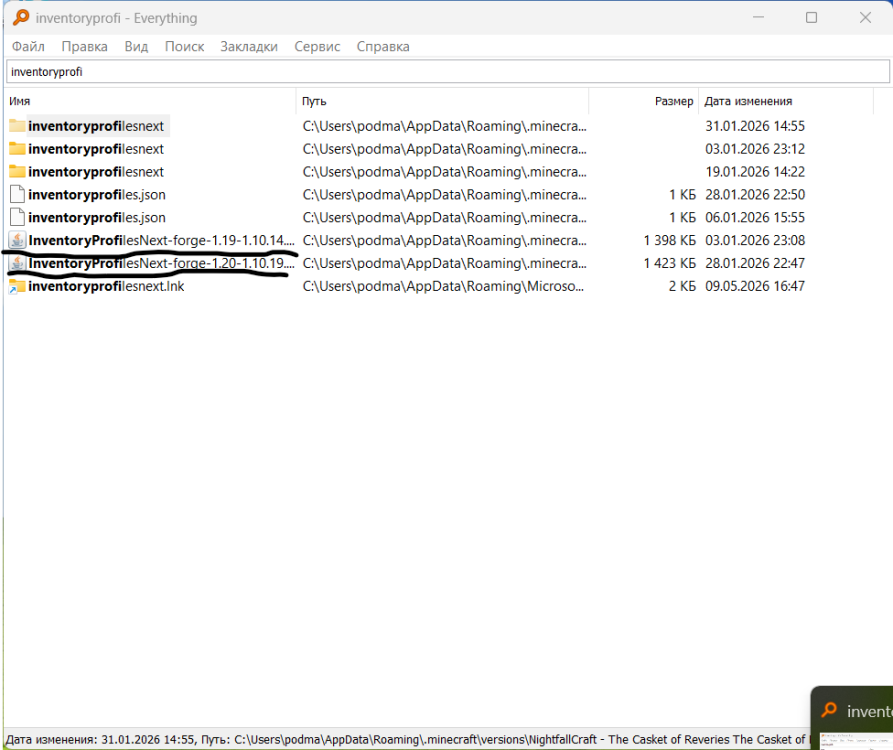Select InventoryProfilesNext-forge-1.20-1.10.19 file name

[x=161, y=263]
